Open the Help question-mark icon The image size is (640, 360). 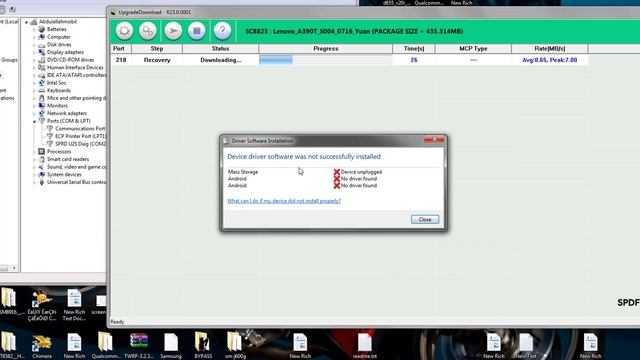pyautogui.click(x=222, y=31)
